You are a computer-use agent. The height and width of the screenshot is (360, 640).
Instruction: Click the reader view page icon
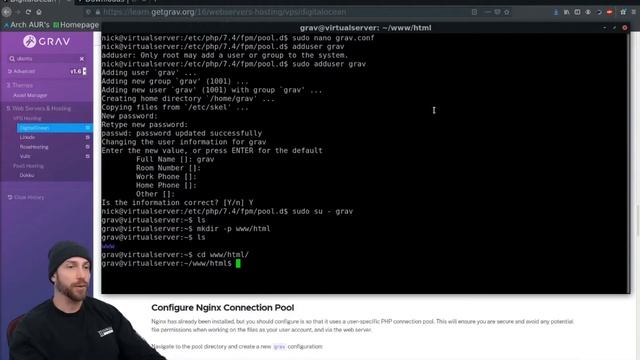point(474,12)
